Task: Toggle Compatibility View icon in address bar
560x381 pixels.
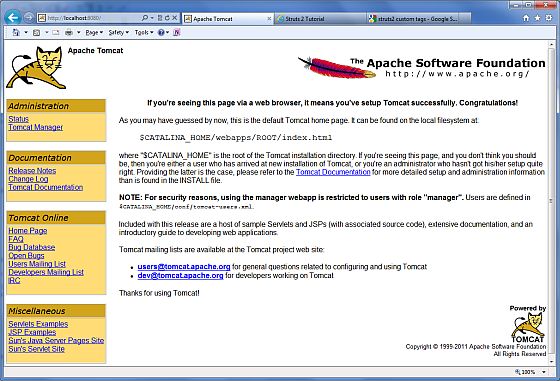Action: 160,17
